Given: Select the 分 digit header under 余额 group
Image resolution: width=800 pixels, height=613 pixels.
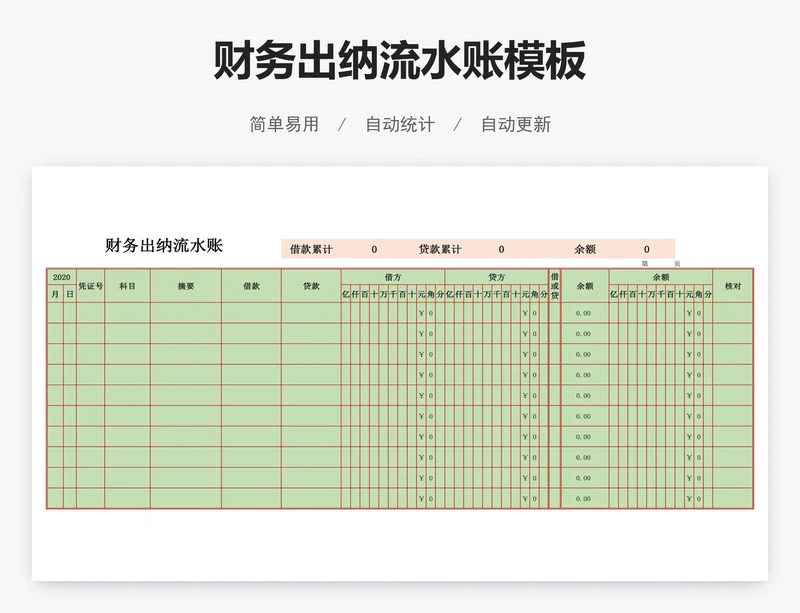Looking at the screenshot, I should pyautogui.click(x=708, y=294).
